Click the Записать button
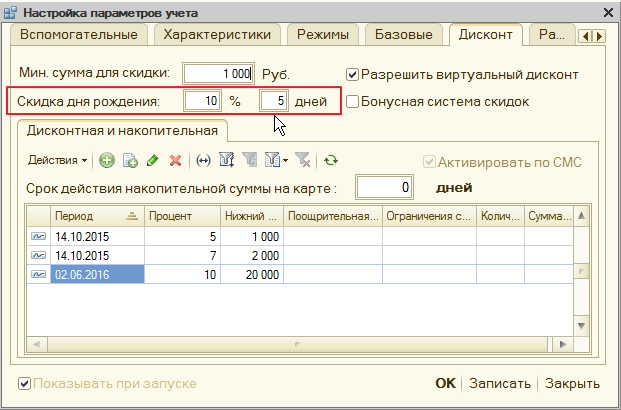Image resolution: width=621 pixels, height=410 pixels. pos(500,383)
